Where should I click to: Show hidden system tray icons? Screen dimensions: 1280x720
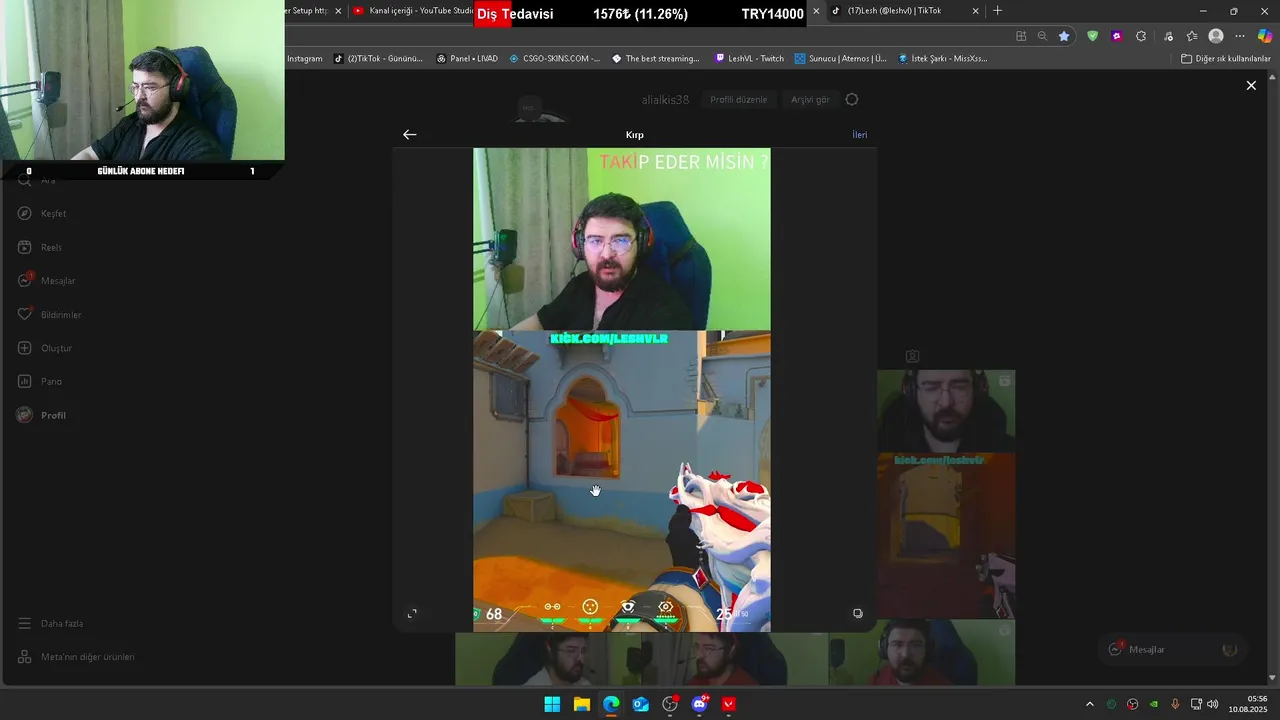coord(1090,704)
